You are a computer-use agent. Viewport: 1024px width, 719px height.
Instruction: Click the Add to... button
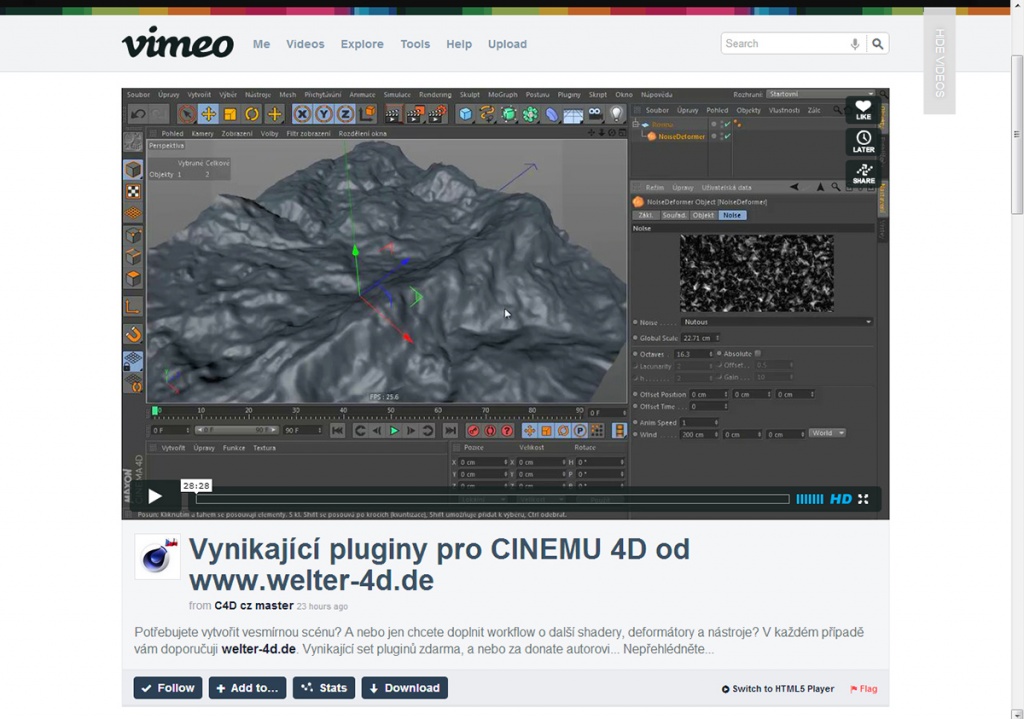[247, 688]
